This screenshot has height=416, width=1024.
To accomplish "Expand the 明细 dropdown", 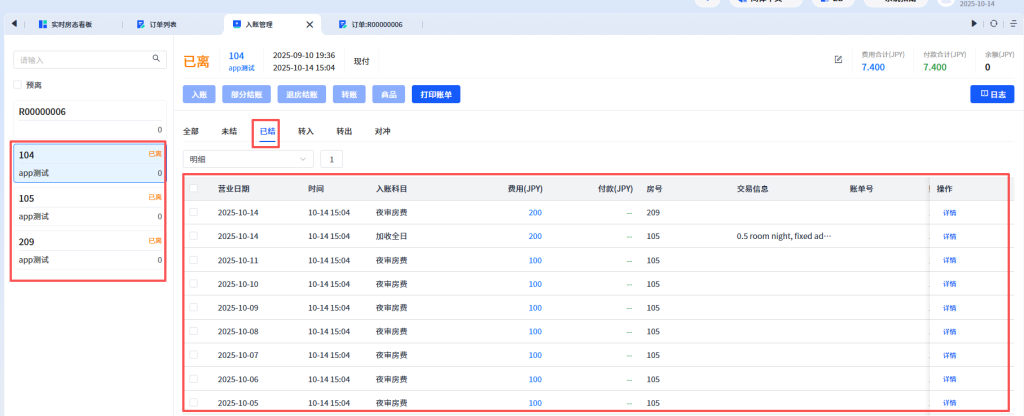I will coord(248,158).
